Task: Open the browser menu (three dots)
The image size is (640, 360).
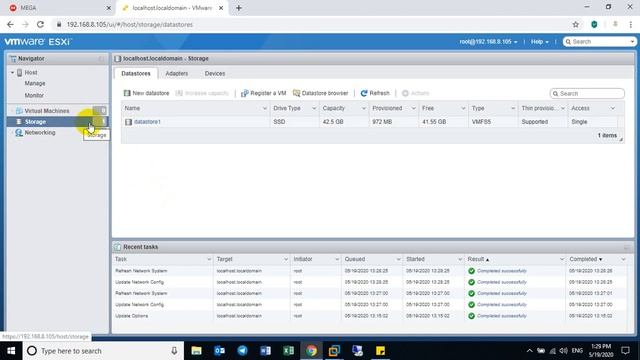Action: (x=631, y=24)
